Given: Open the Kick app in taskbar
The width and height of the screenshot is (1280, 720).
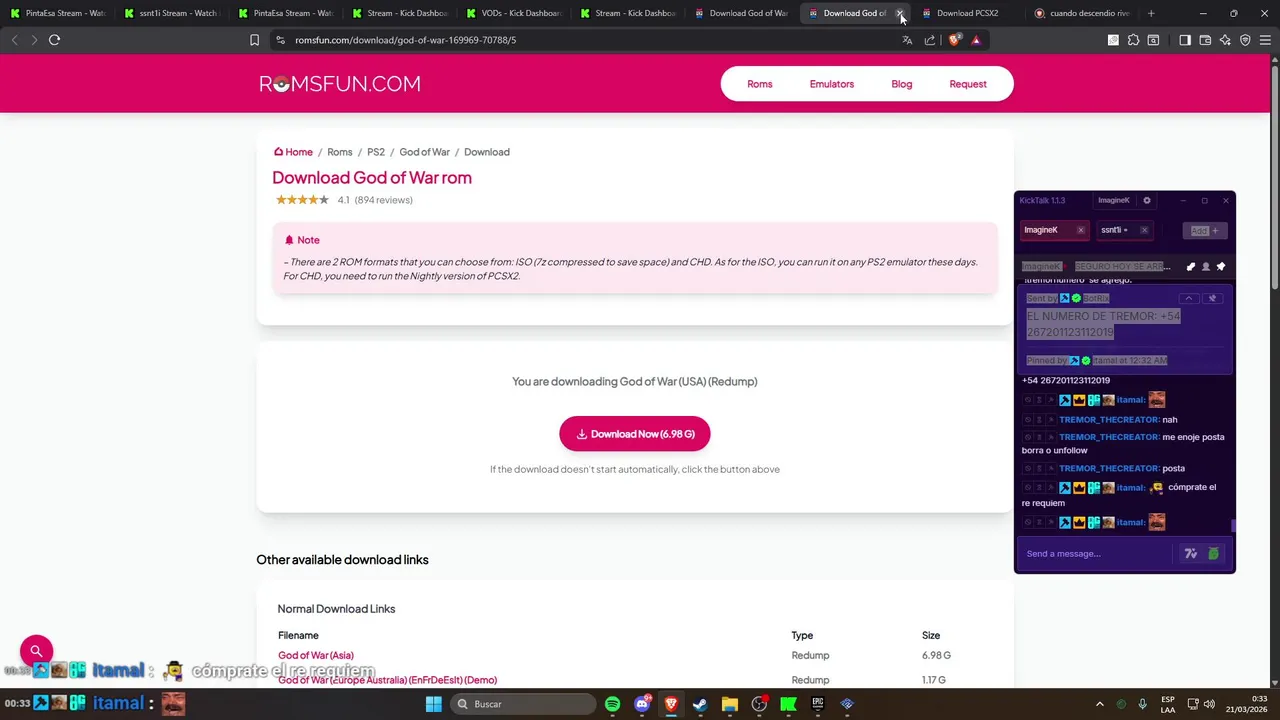Looking at the screenshot, I should (x=788, y=704).
